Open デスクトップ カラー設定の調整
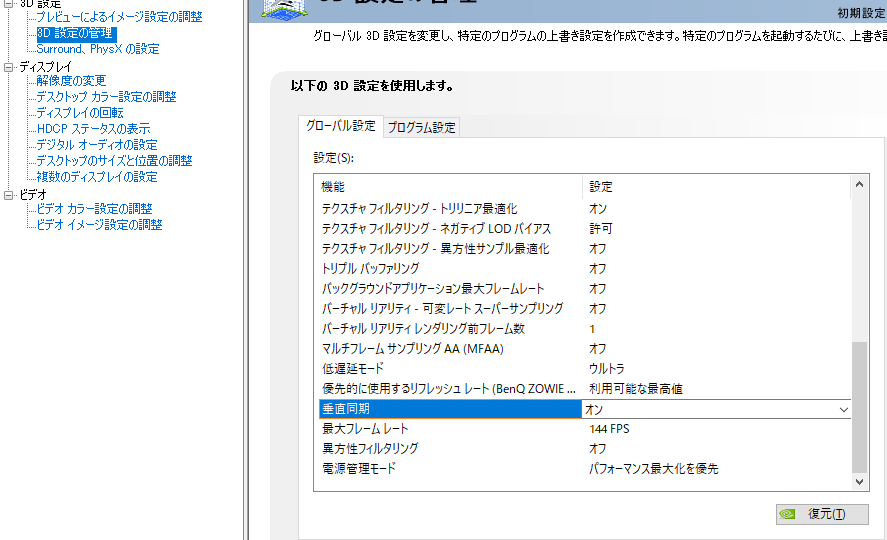887x540 pixels. coord(106,97)
